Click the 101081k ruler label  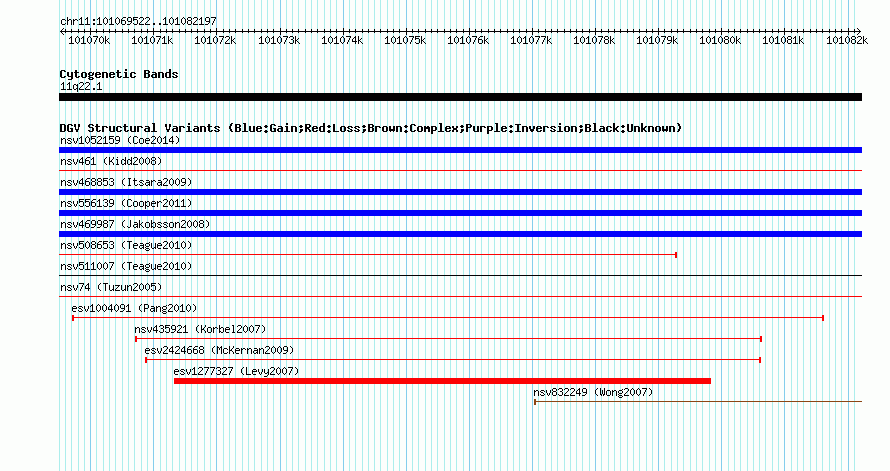point(783,40)
